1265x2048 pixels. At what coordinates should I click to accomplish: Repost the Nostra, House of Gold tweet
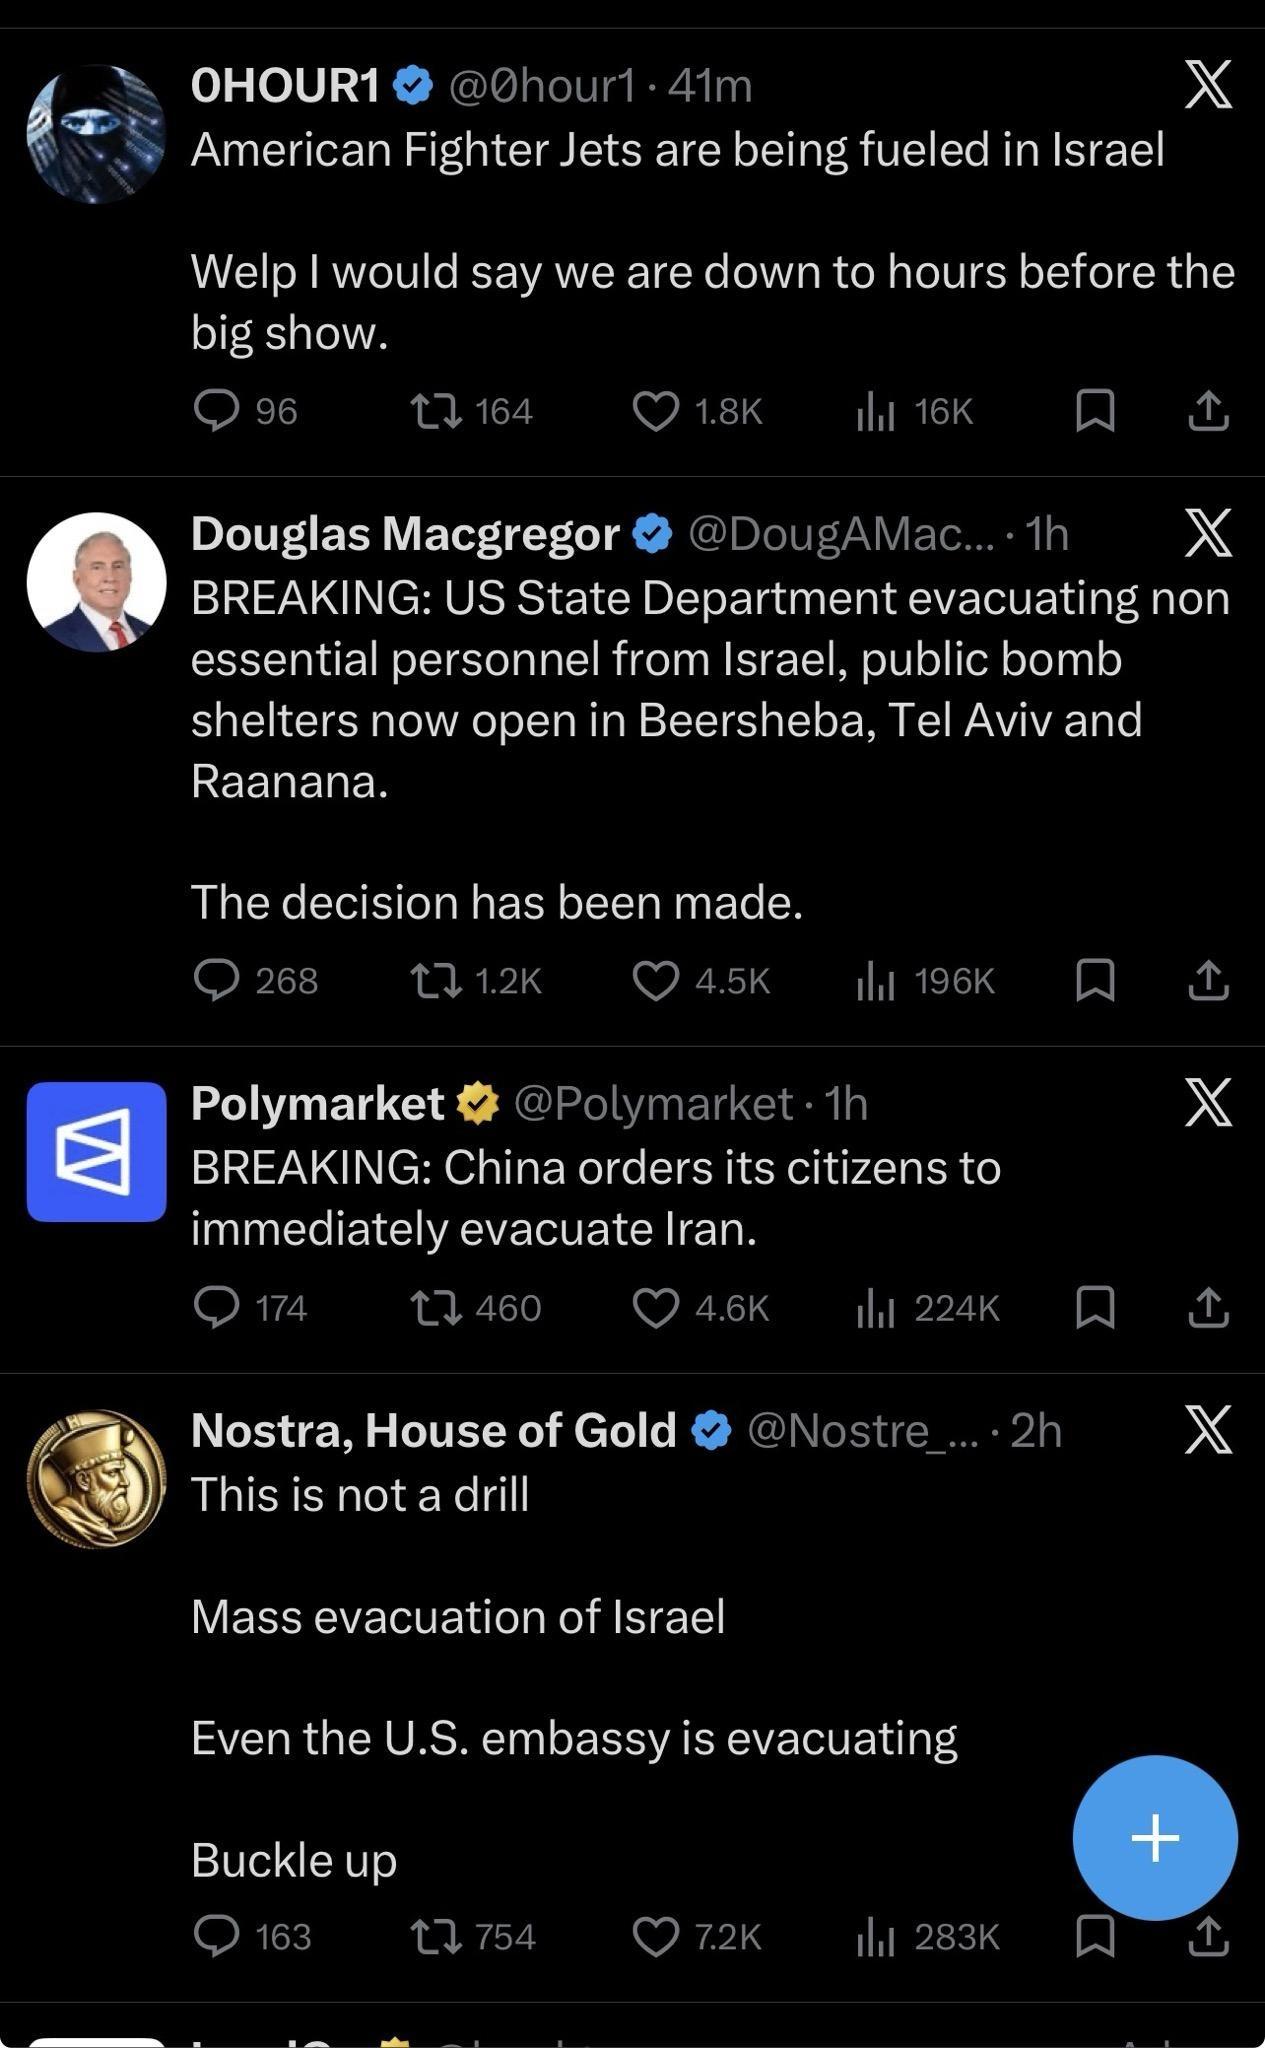(x=437, y=1937)
